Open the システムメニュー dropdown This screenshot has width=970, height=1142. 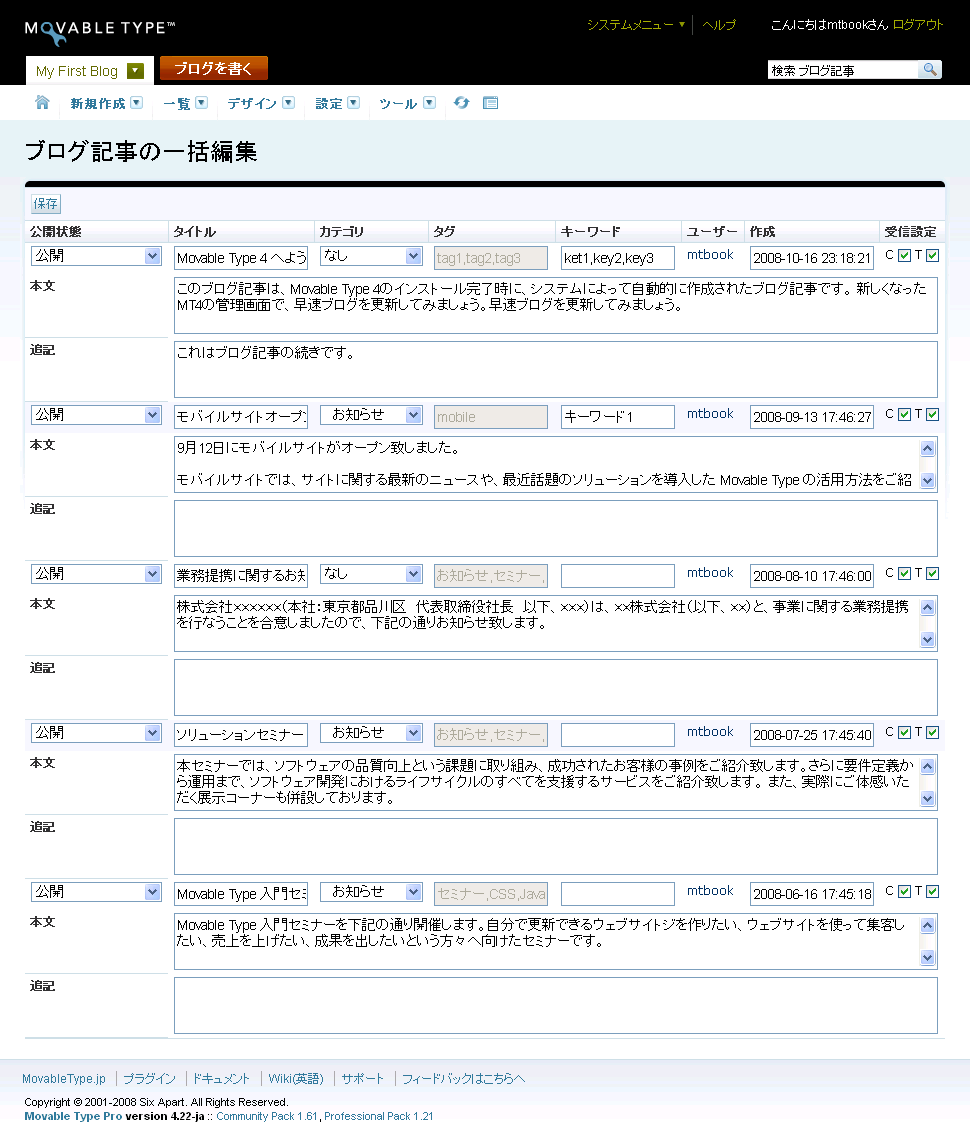click(636, 25)
